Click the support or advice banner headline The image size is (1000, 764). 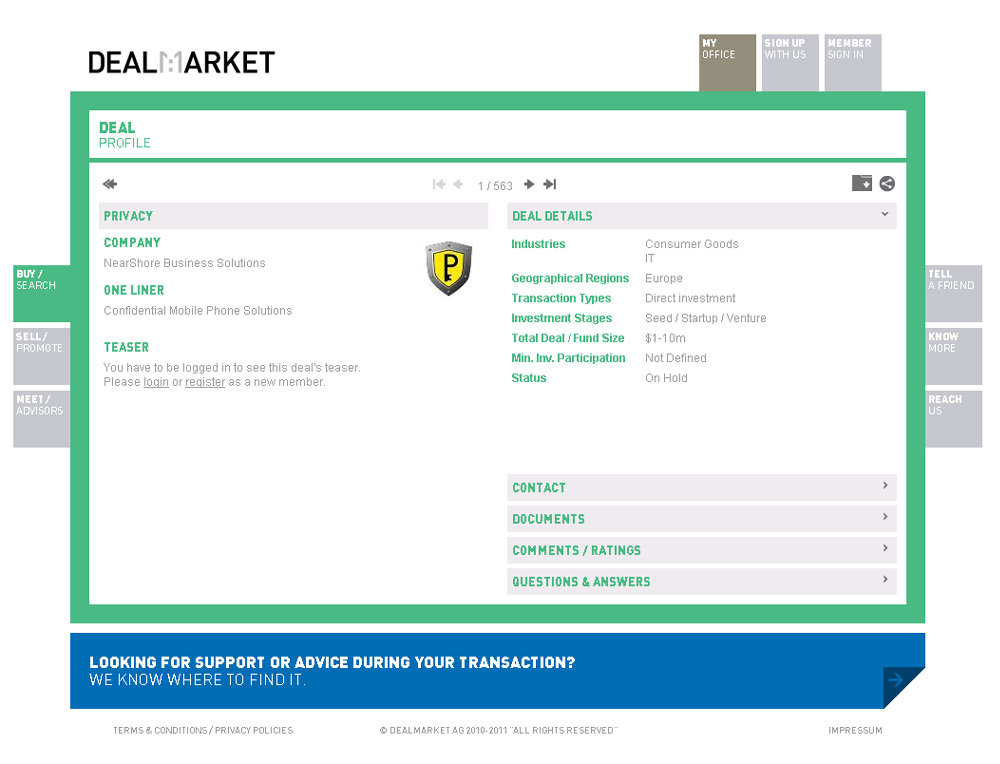coord(332,663)
